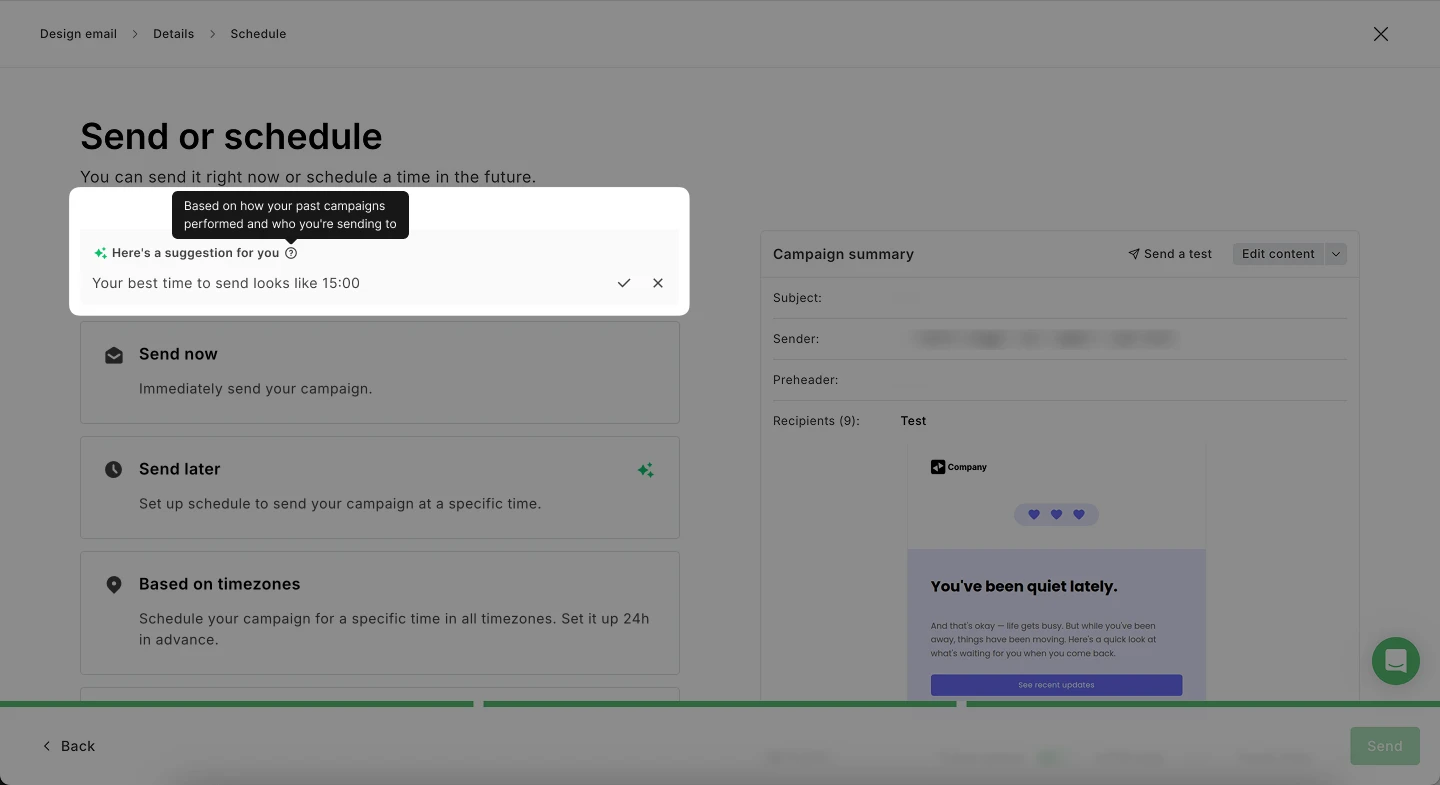The image size is (1440, 785).
Task: Click the Edit content button
Action: (1278, 254)
